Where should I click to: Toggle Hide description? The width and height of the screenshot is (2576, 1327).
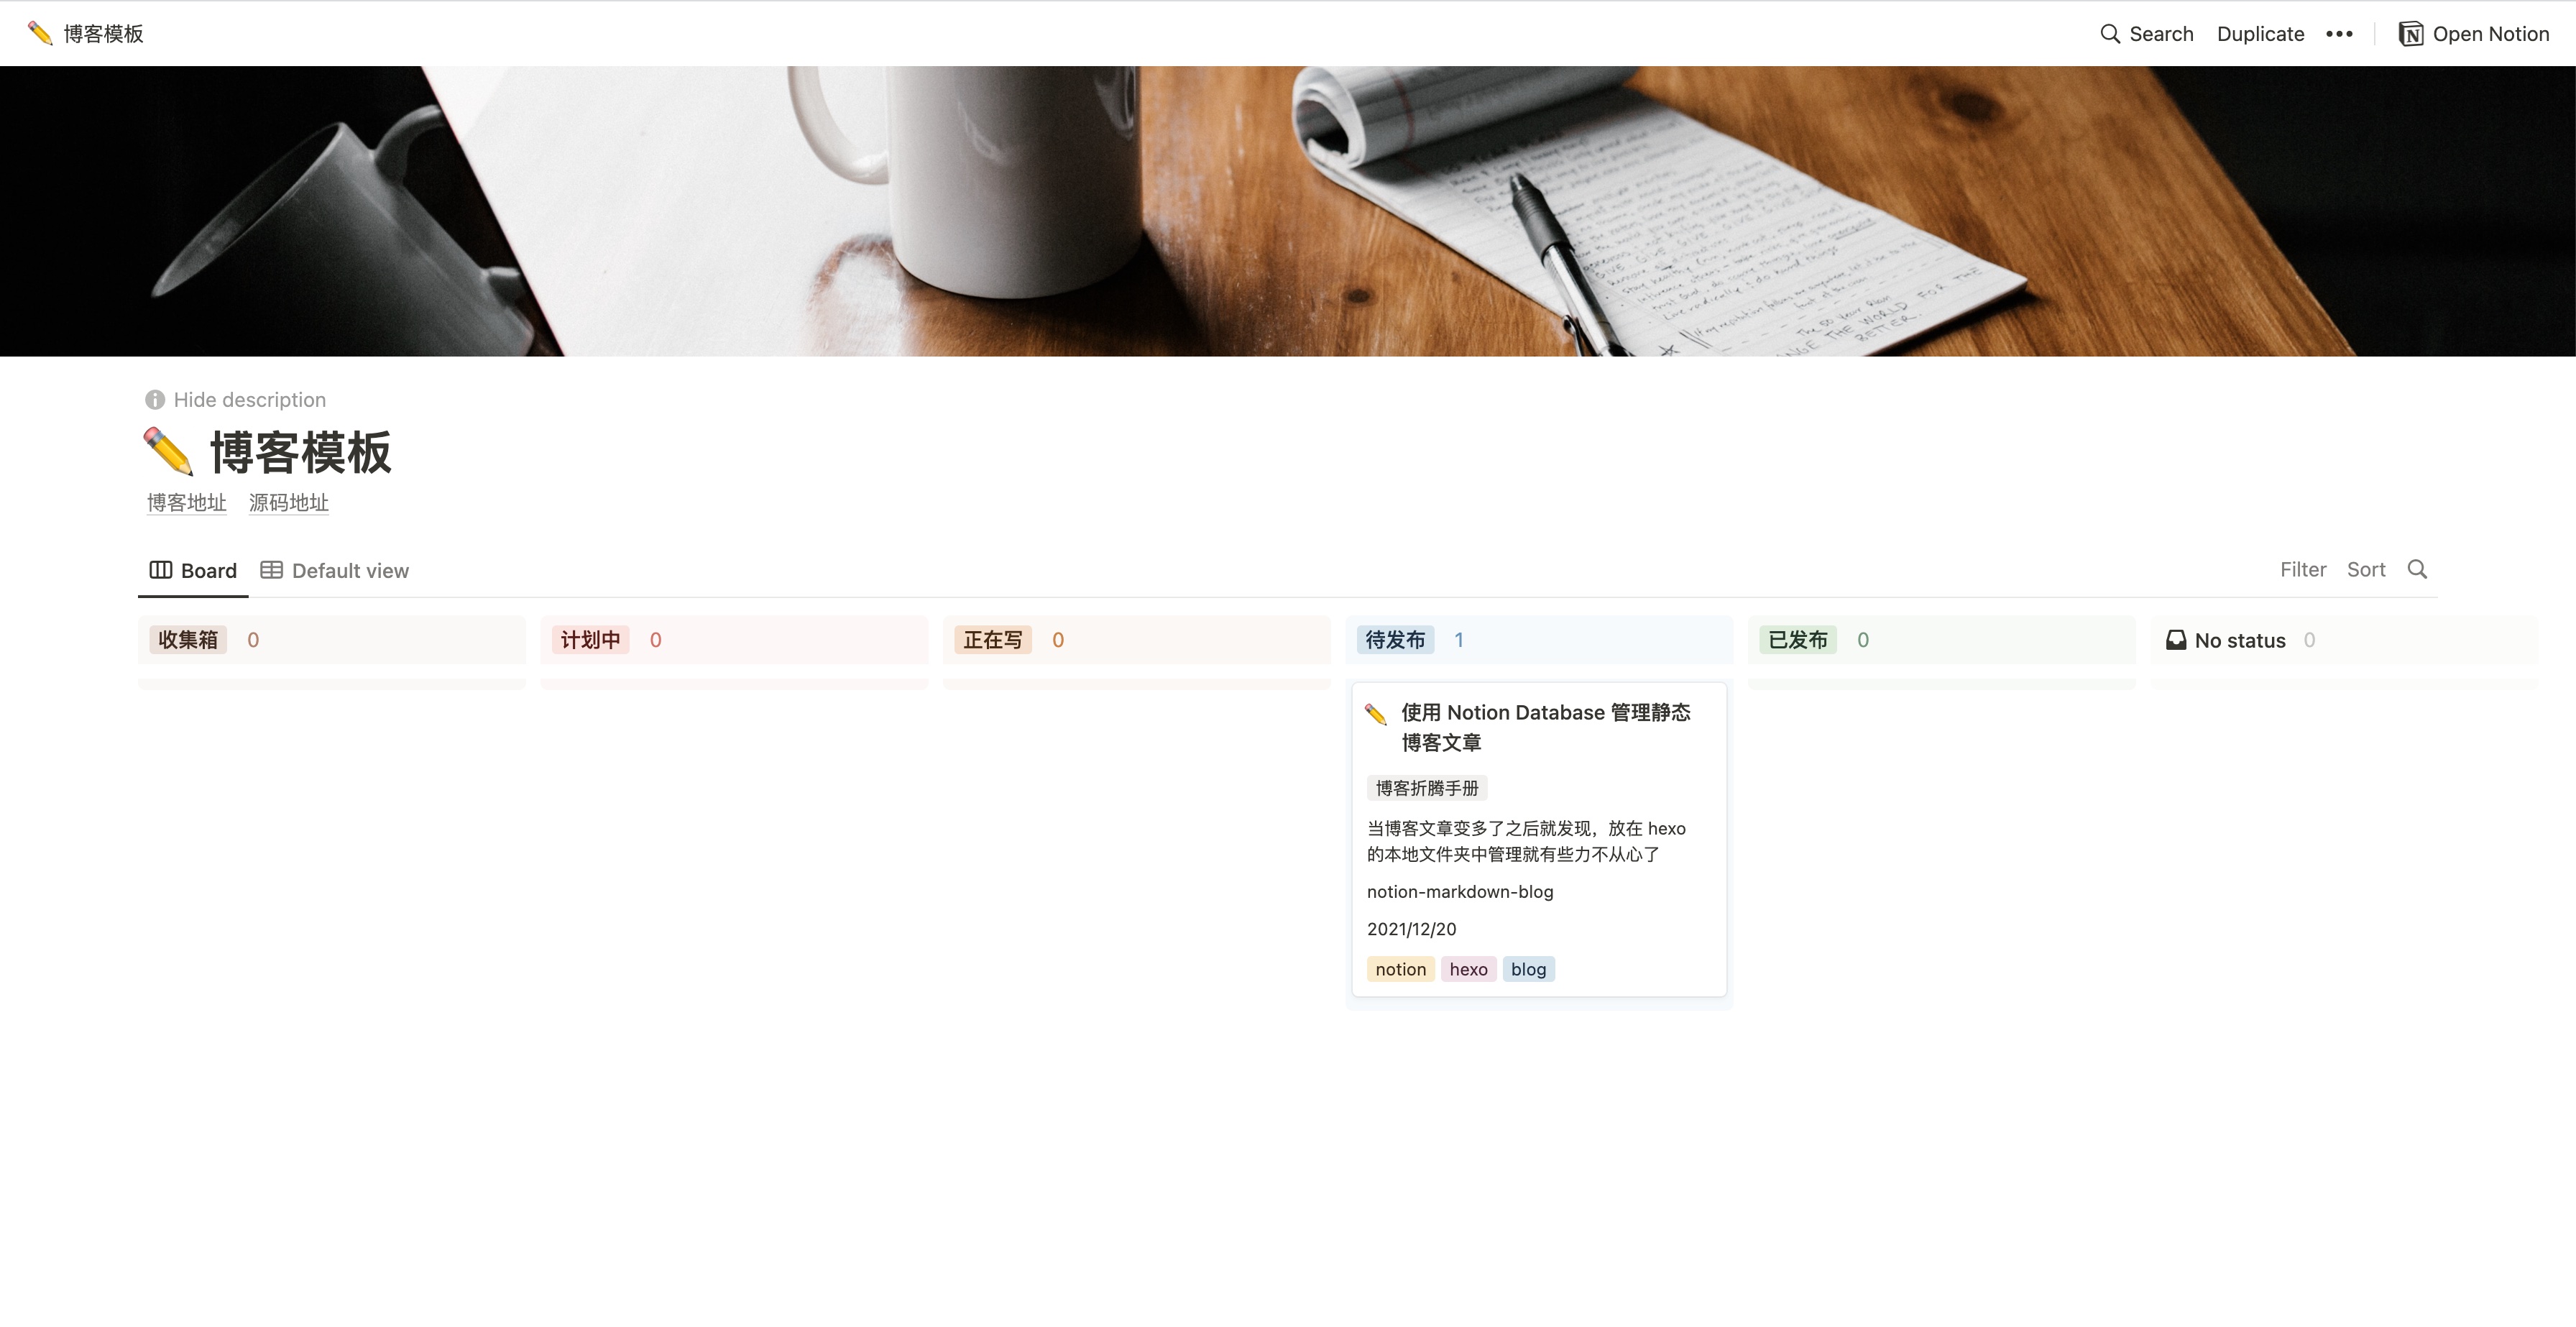tap(249, 400)
